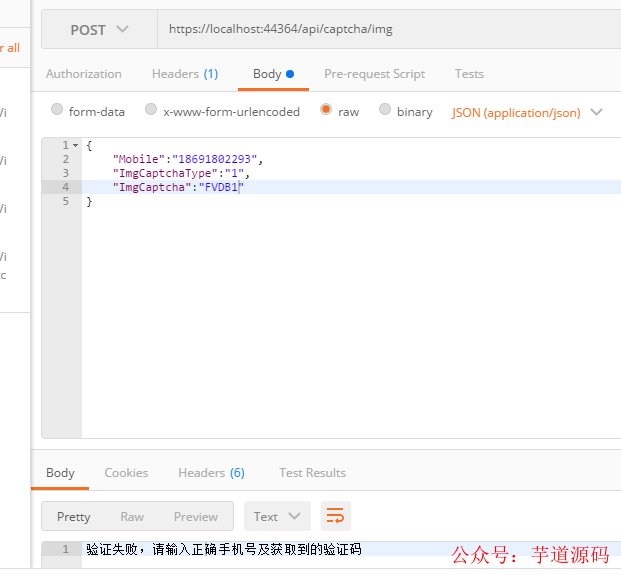Open the response Headers (6) tab
Viewport: 621px width, 575px height.
[211, 473]
